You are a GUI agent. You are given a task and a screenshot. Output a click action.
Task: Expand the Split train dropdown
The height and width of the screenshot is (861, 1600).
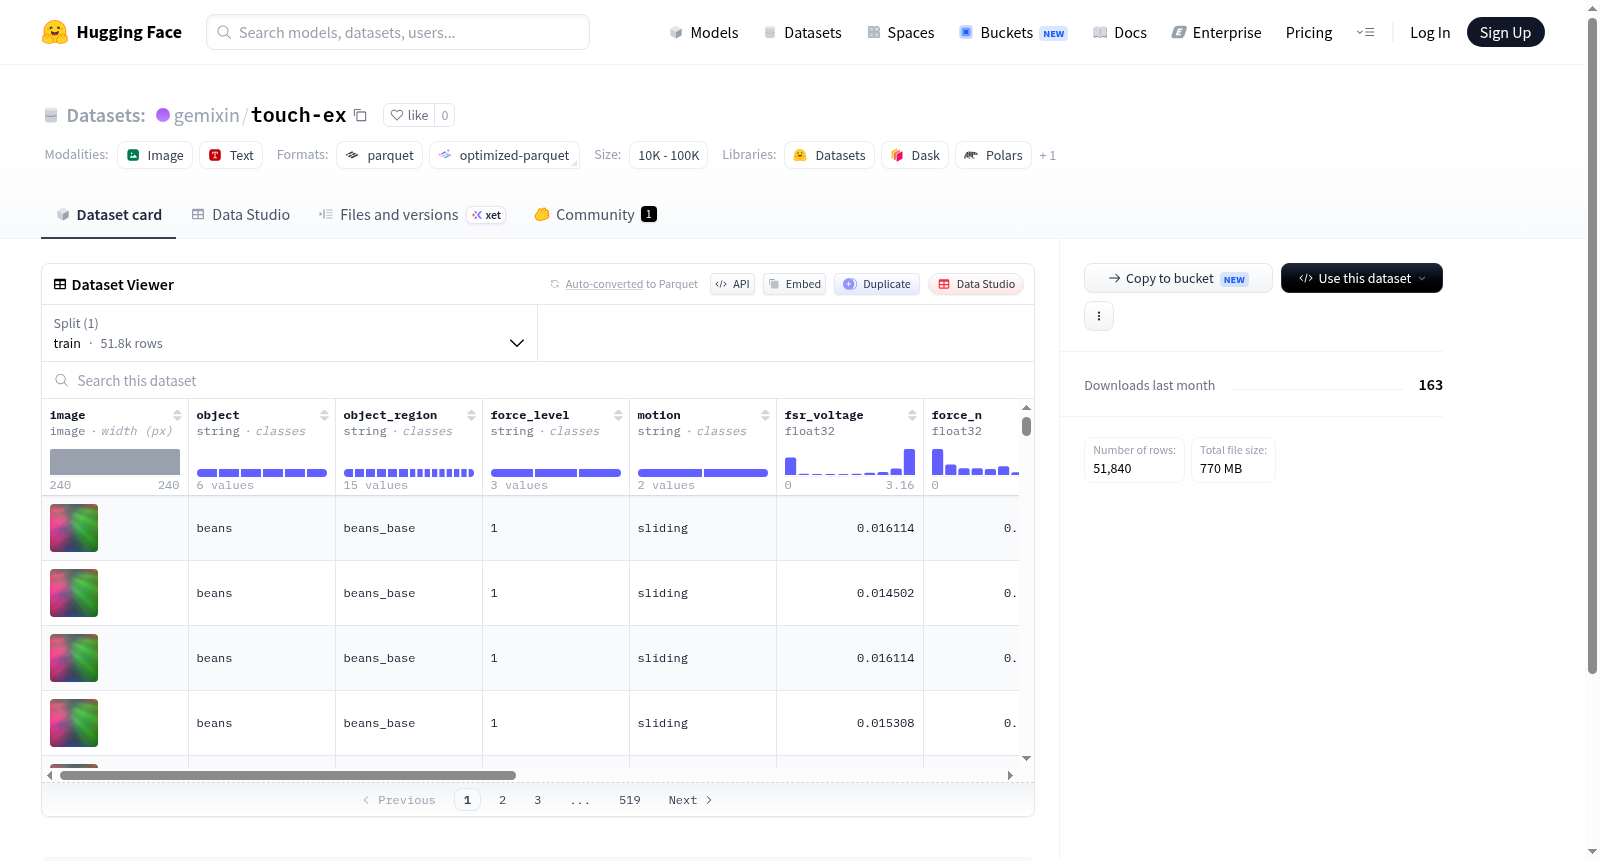click(289, 333)
